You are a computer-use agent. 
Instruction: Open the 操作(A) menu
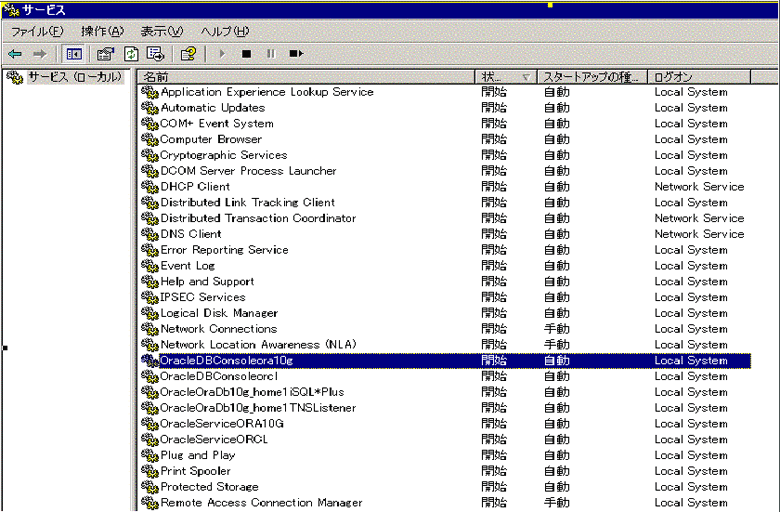pos(102,32)
